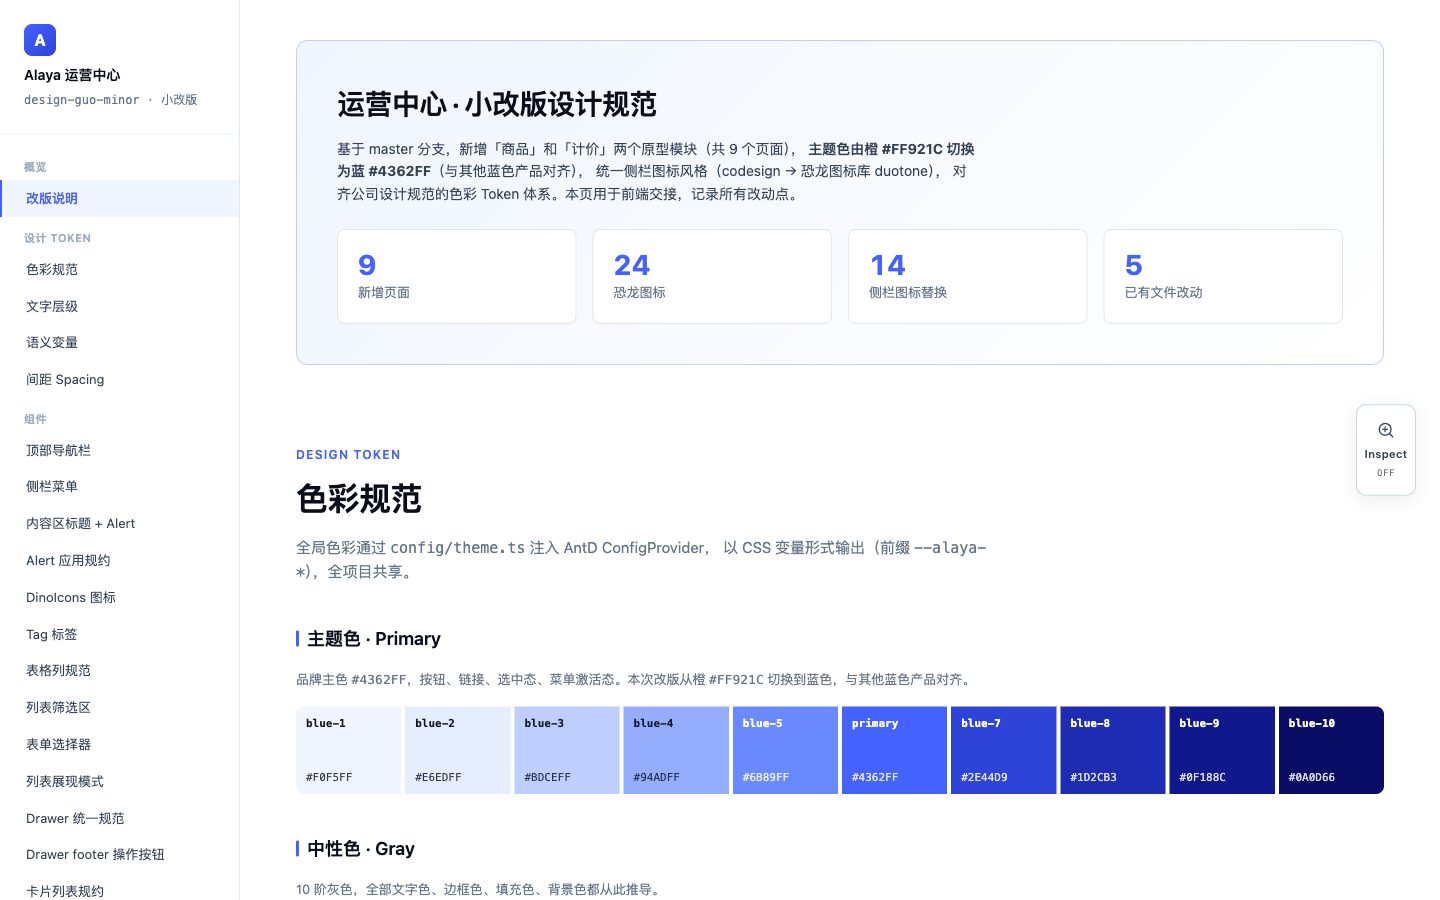Viewport: 1440px width, 900px height.
Task: Go to Drawer 统一规范
Action: (x=119, y=818)
